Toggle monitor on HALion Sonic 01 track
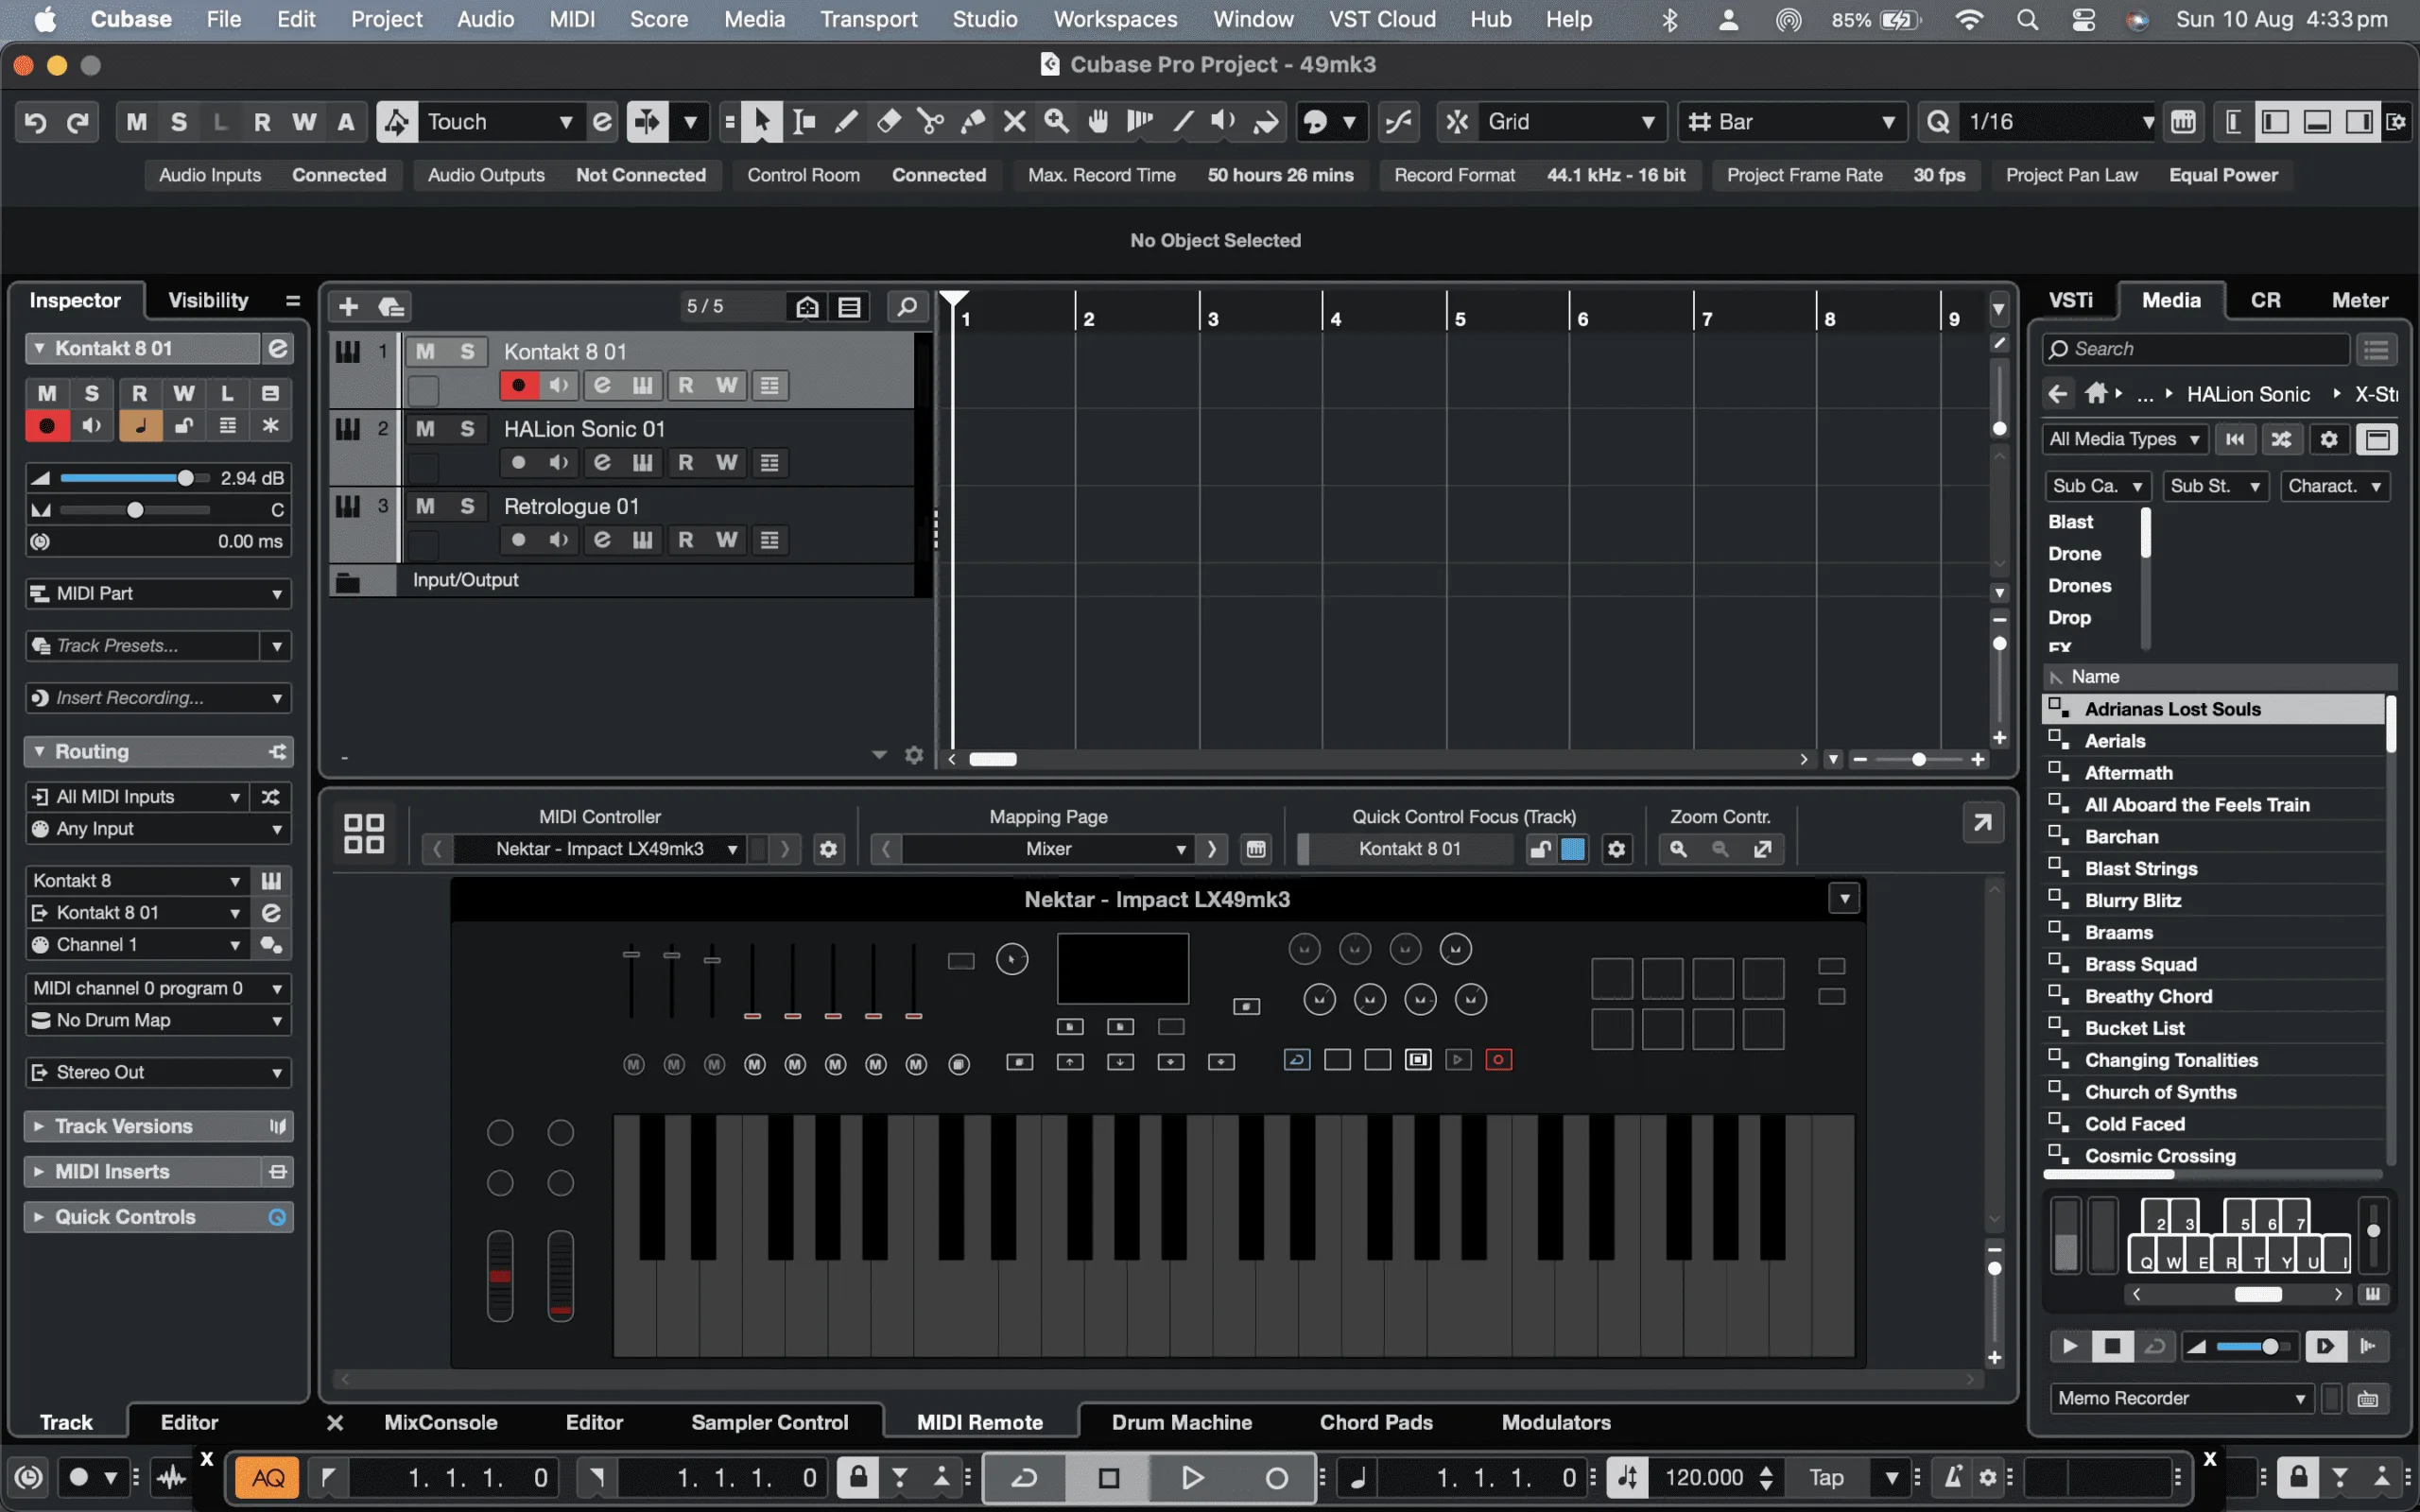 click(559, 462)
